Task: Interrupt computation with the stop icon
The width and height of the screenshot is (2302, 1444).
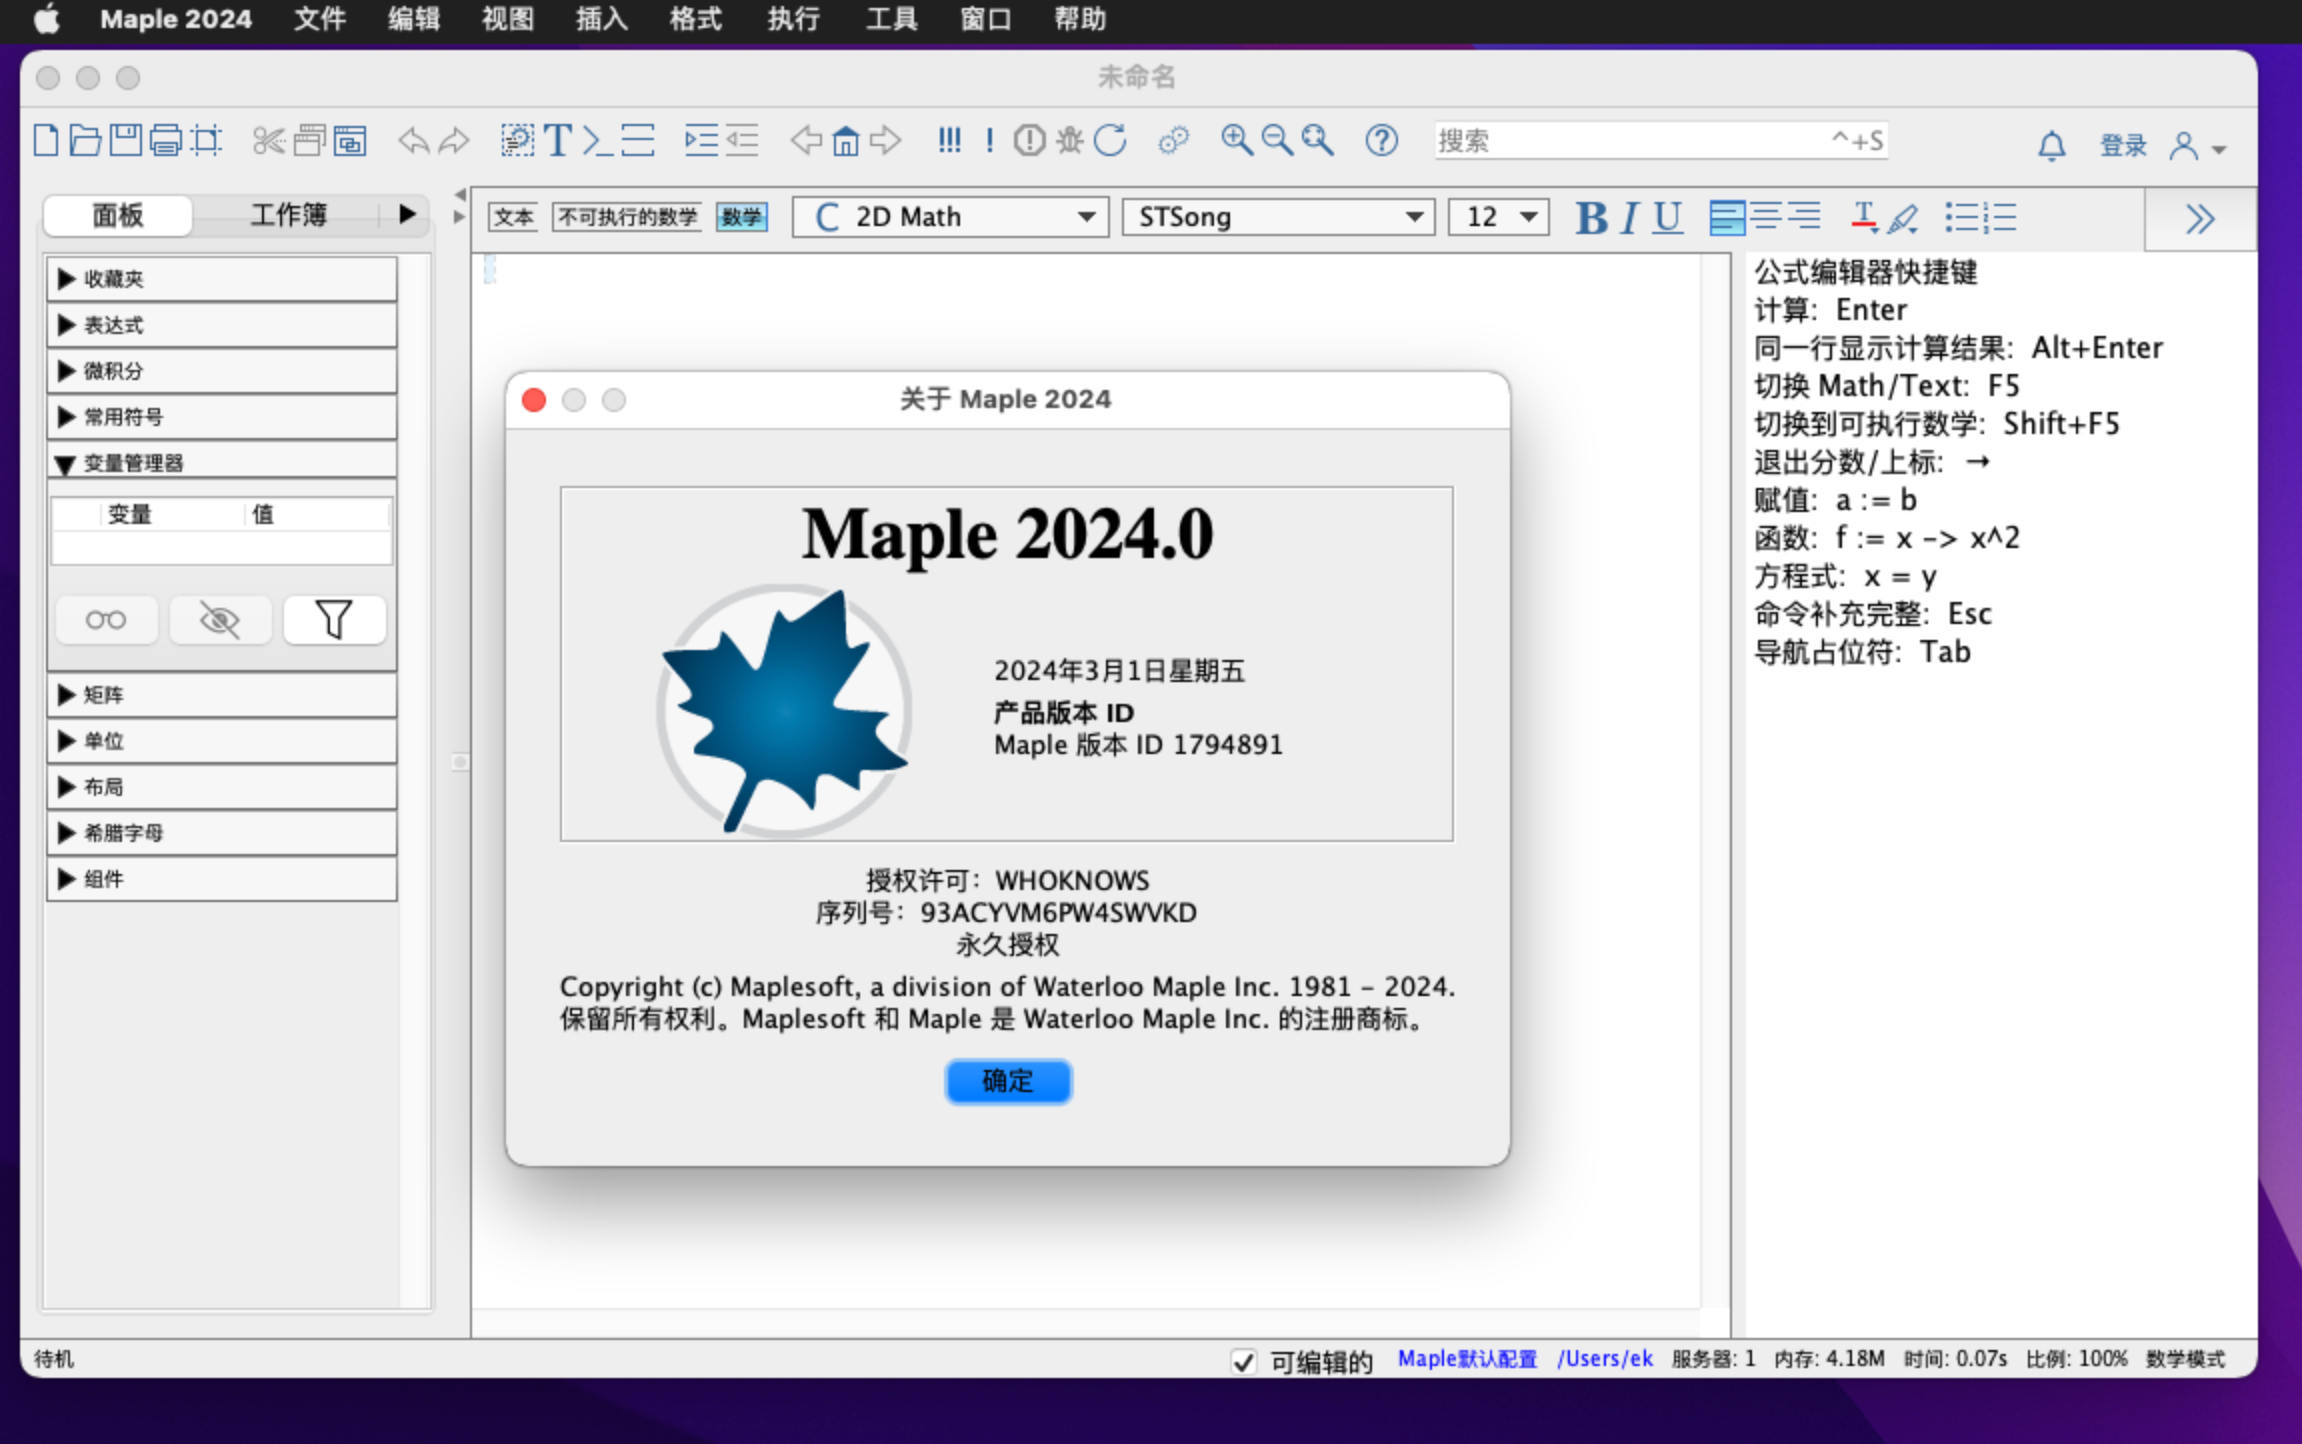Action: tap(1029, 140)
